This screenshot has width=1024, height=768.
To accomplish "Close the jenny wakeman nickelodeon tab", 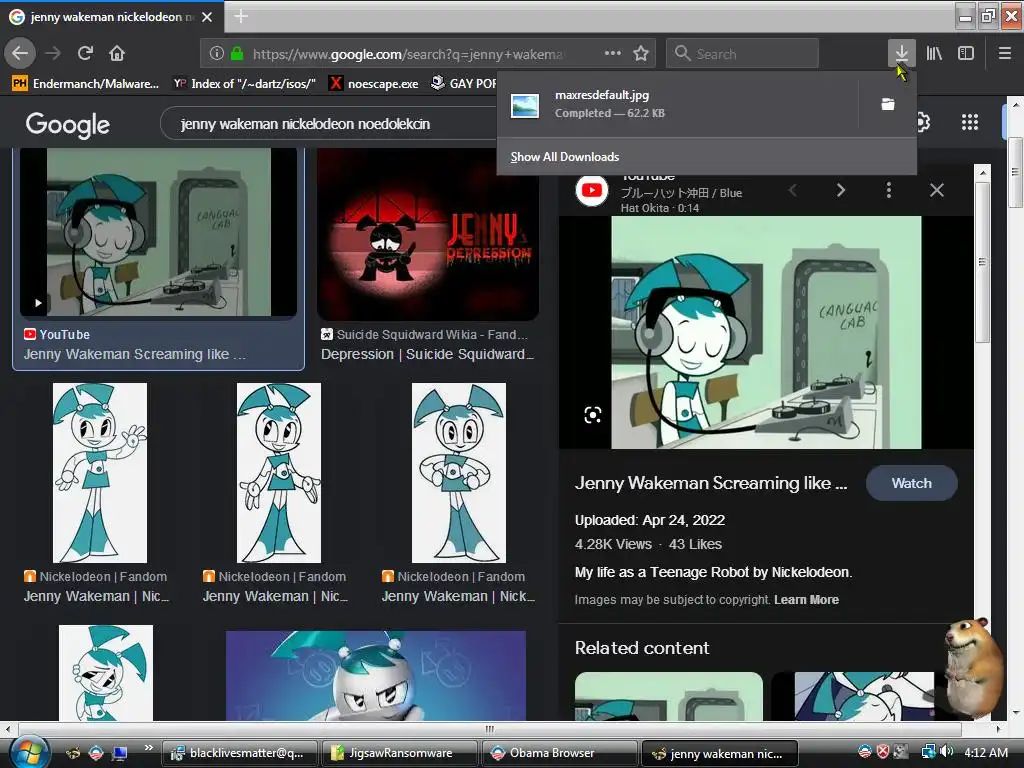I will click(207, 17).
